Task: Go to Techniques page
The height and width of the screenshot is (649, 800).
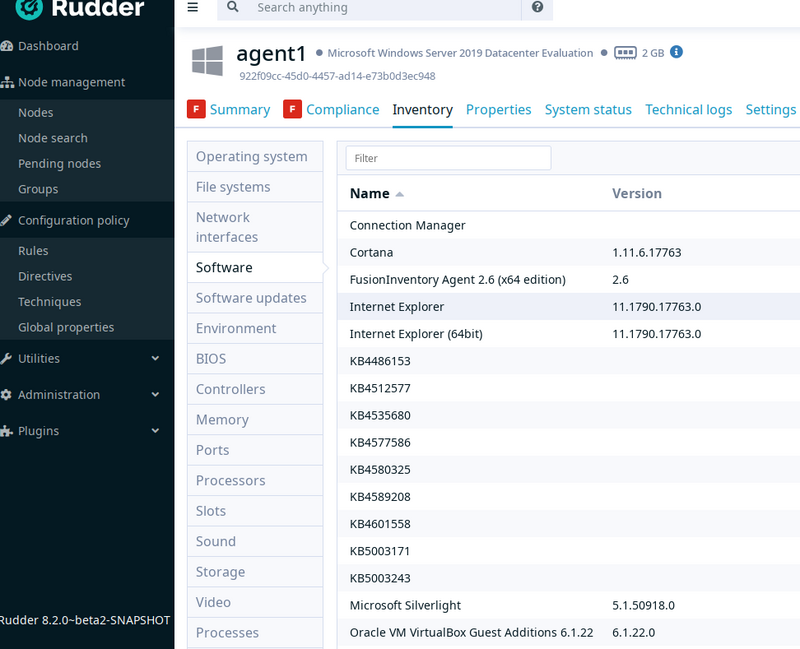Action: [49, 302]
